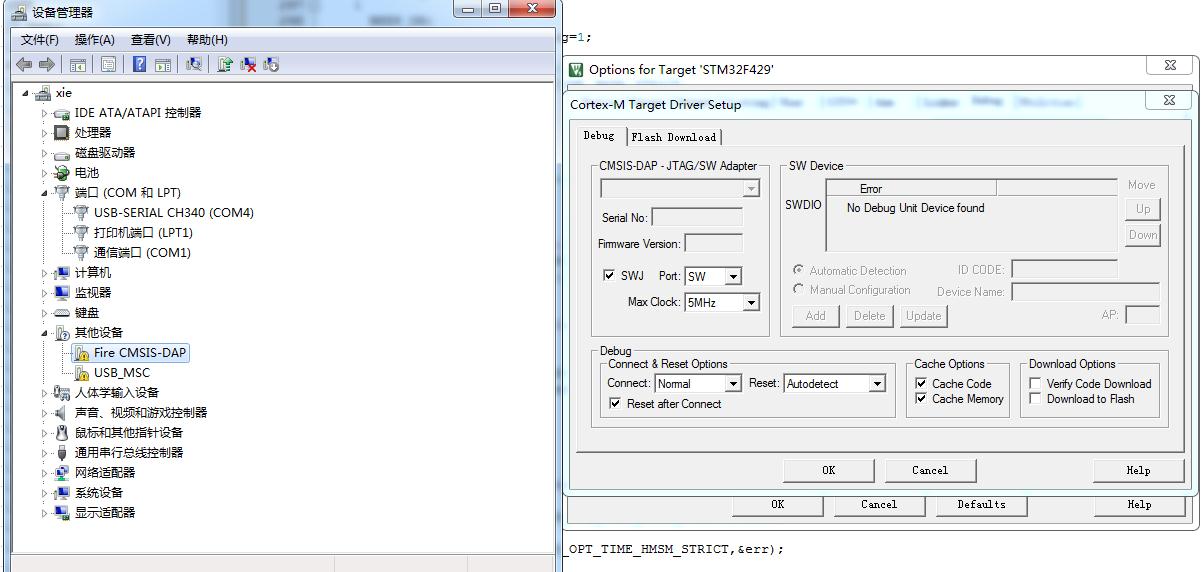Open the 操作(A) menu

tap(94, 40)
